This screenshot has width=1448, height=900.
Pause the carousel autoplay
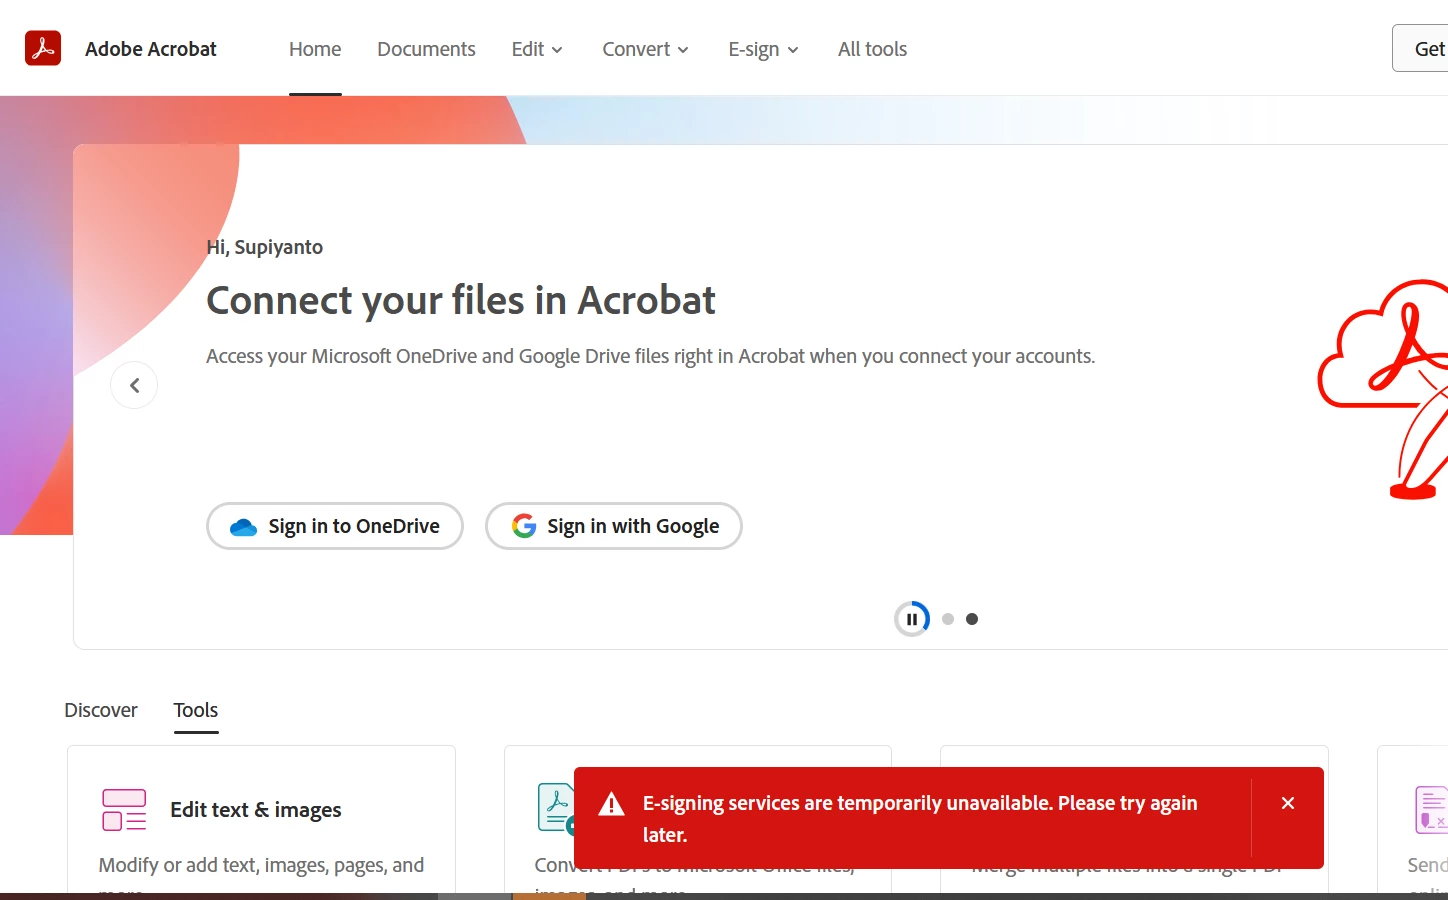(x=912, y=619)
